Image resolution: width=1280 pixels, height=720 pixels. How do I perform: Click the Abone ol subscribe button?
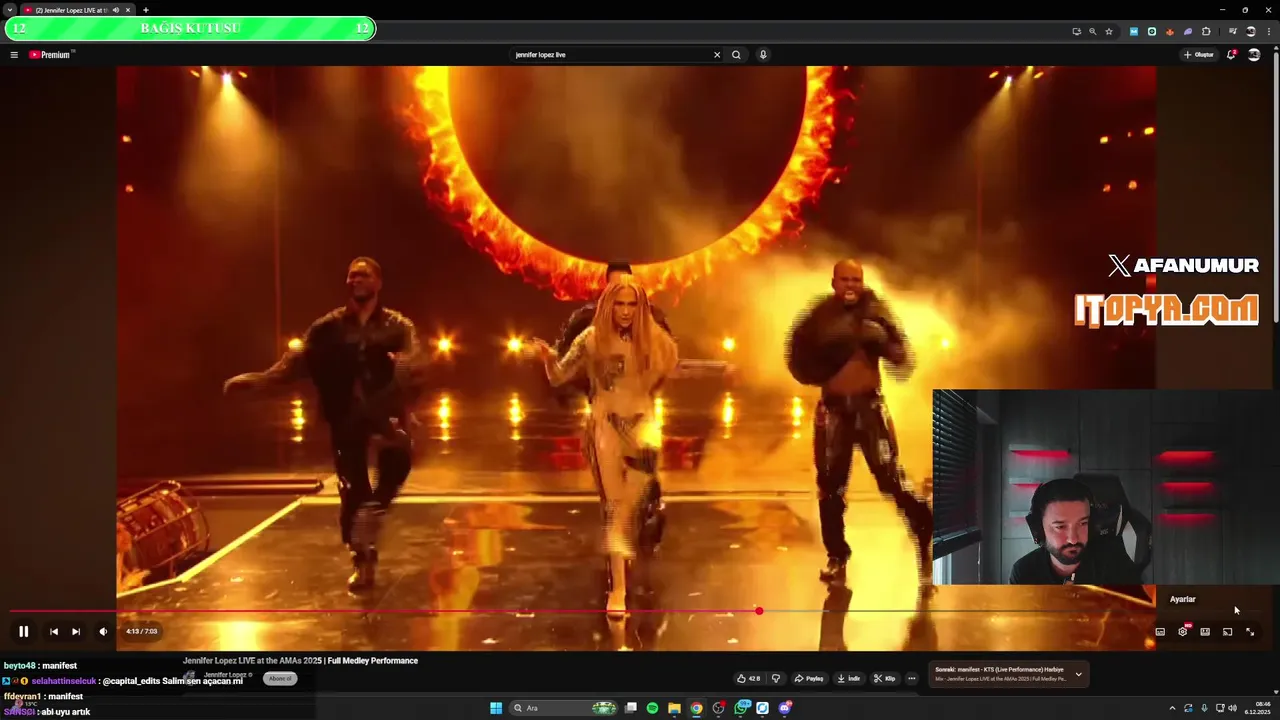(280, 678)
